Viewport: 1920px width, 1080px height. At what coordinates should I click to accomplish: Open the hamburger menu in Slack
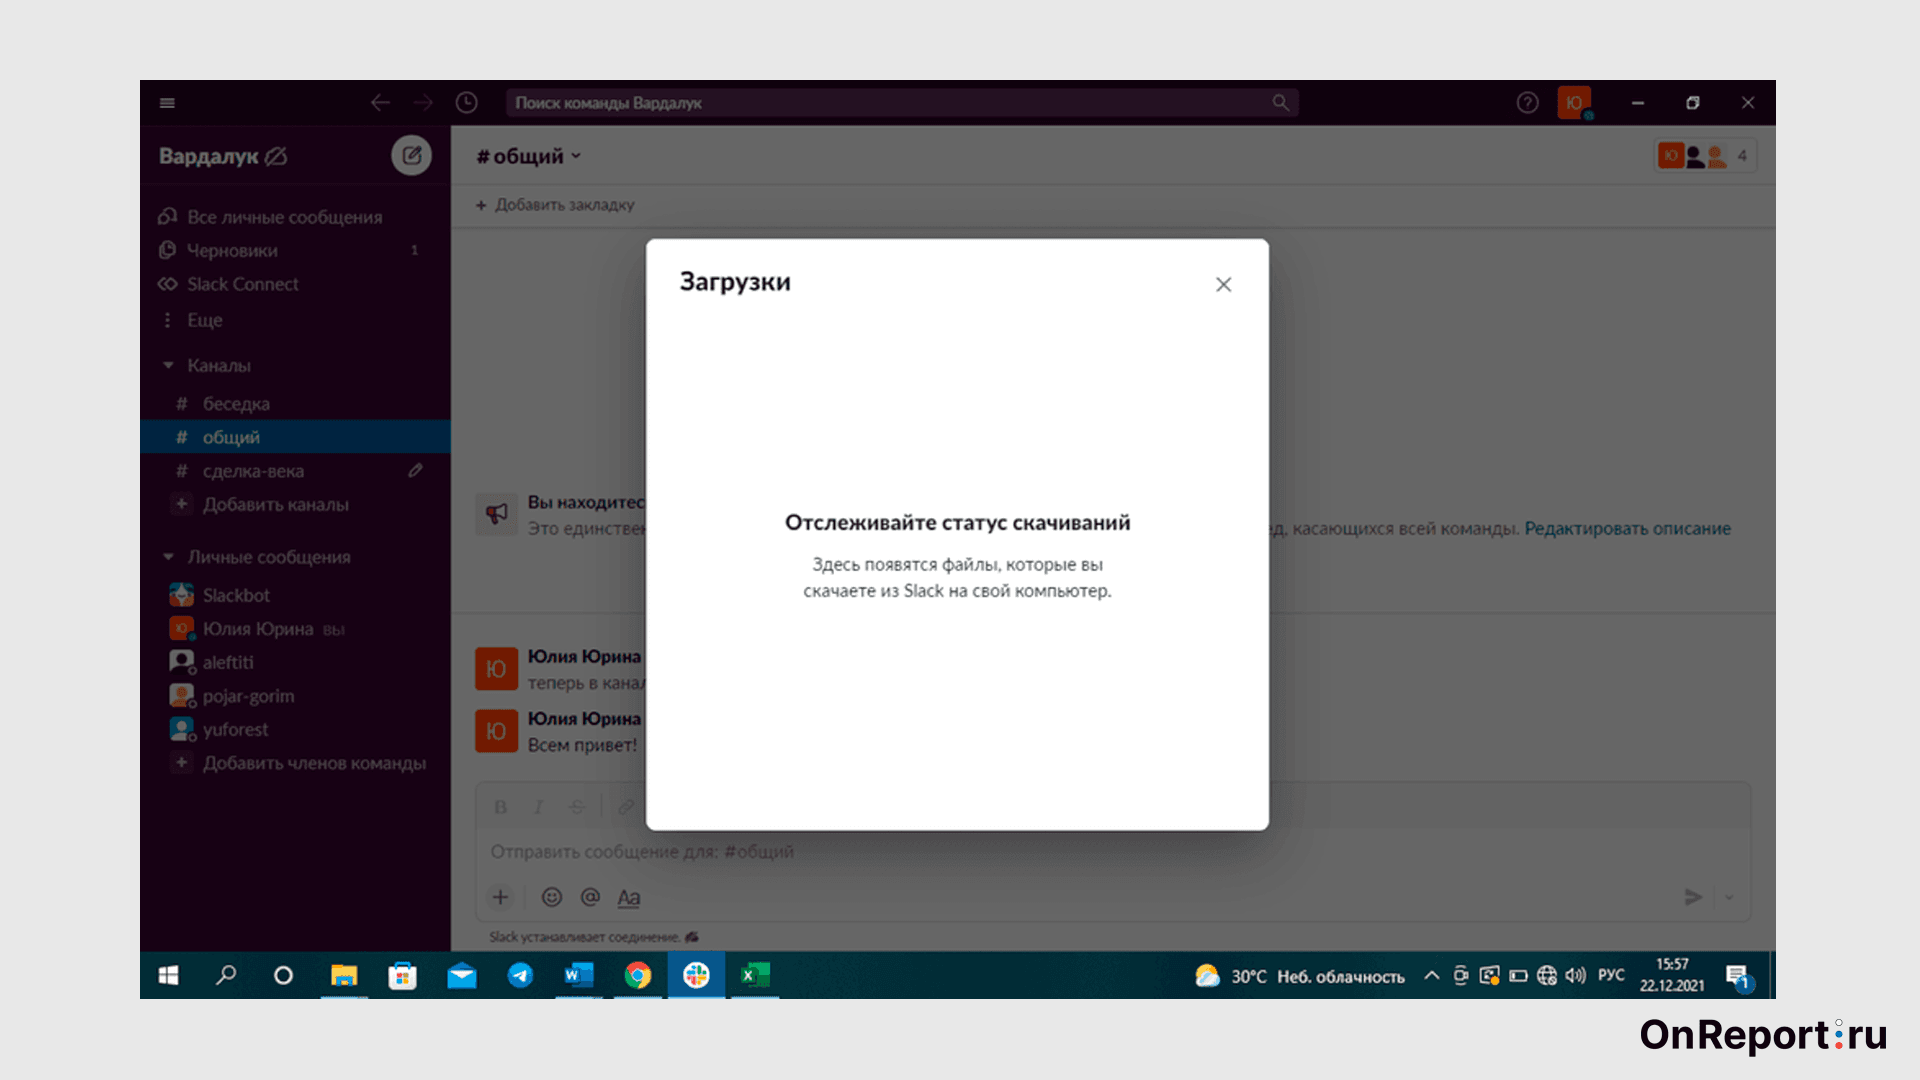167,103
